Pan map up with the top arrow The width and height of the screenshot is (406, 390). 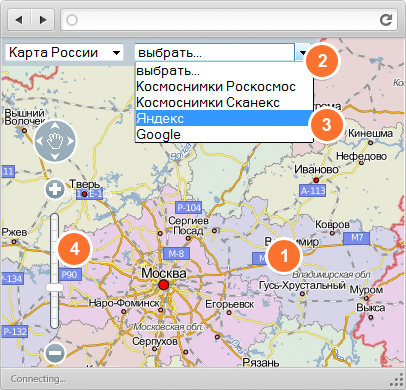click(x=55, y=126)
